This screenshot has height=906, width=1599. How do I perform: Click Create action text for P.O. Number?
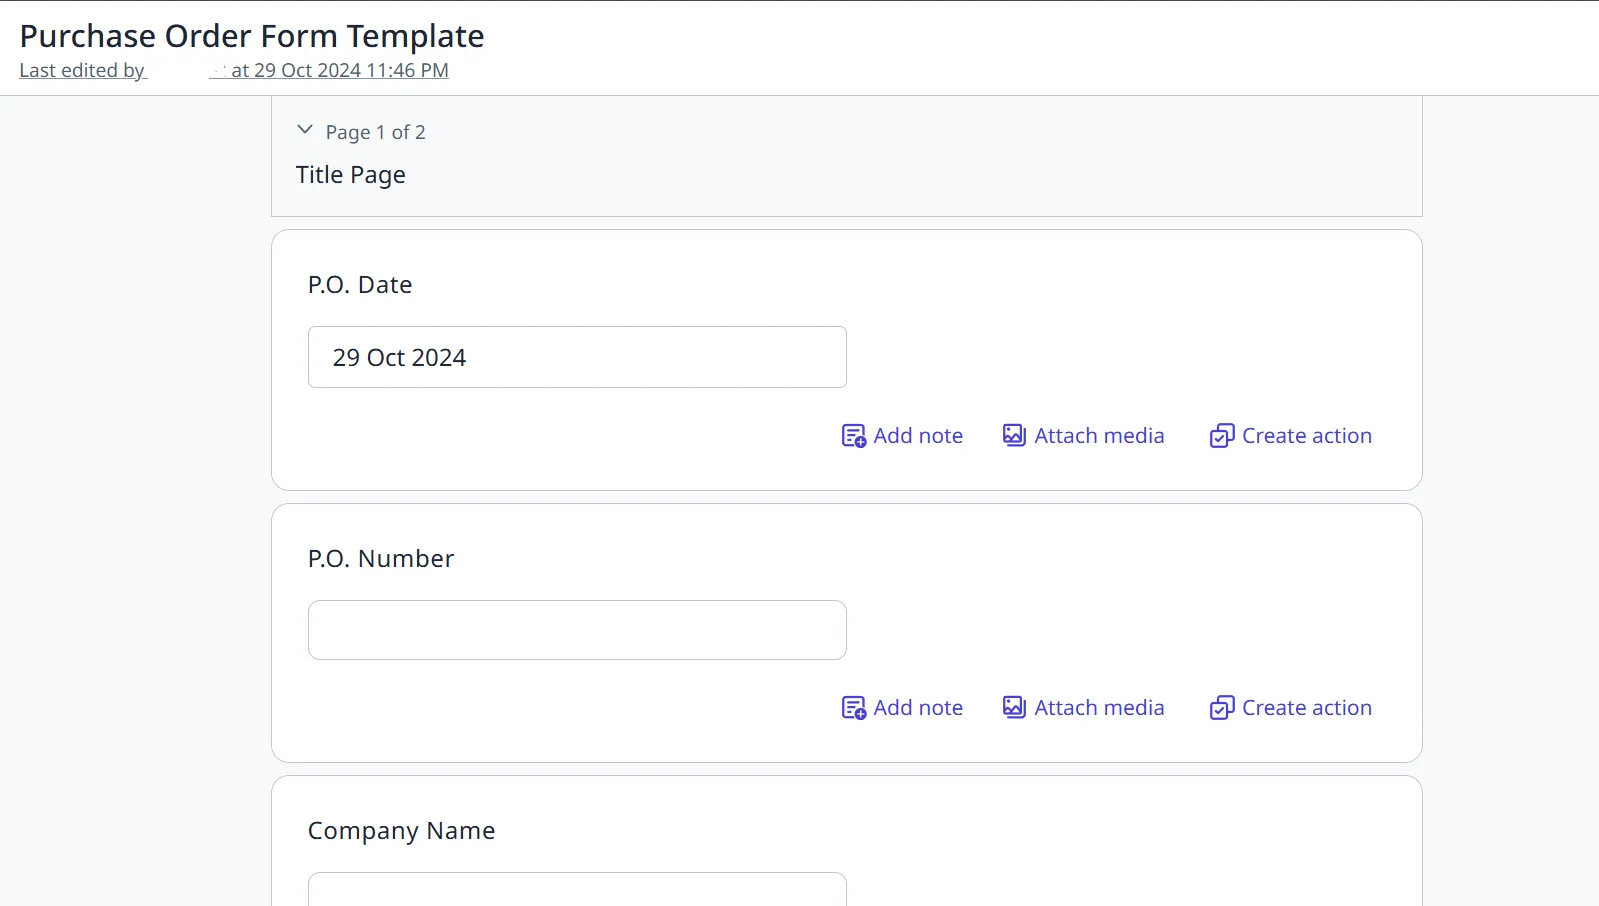(x=1307, y=708)
